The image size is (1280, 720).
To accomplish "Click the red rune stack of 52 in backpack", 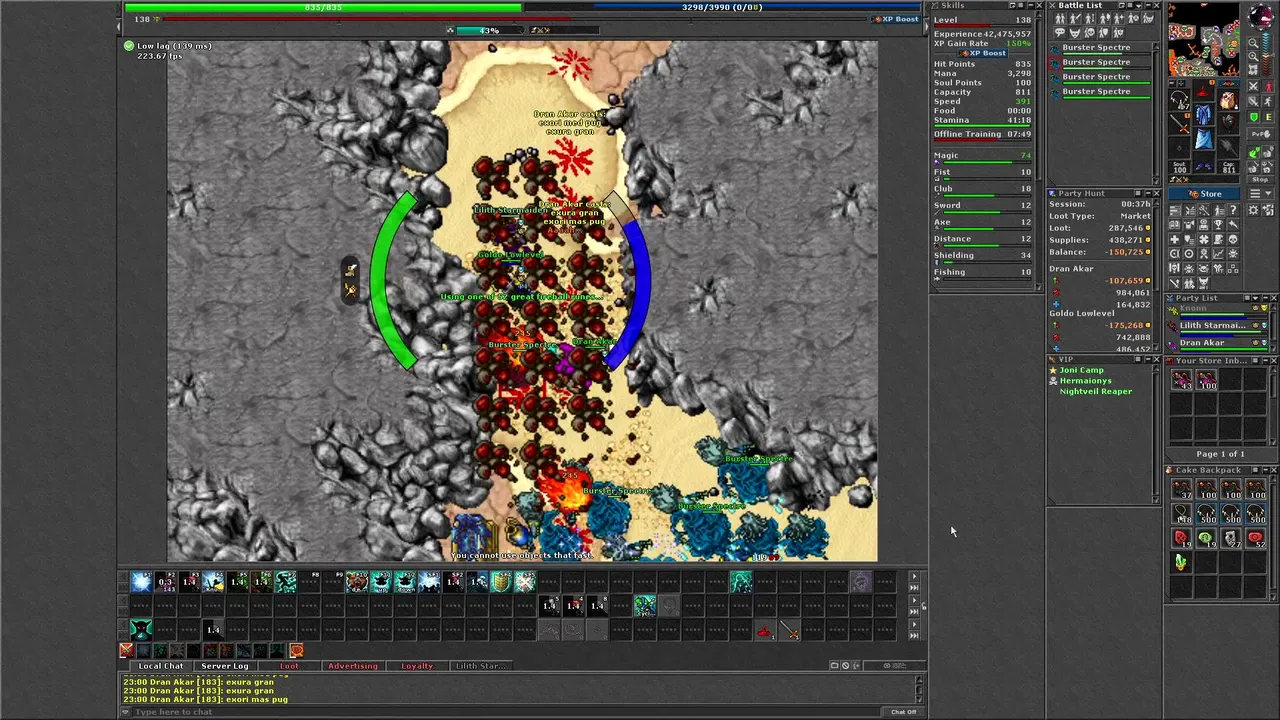I will click(x=1255, y=538).
